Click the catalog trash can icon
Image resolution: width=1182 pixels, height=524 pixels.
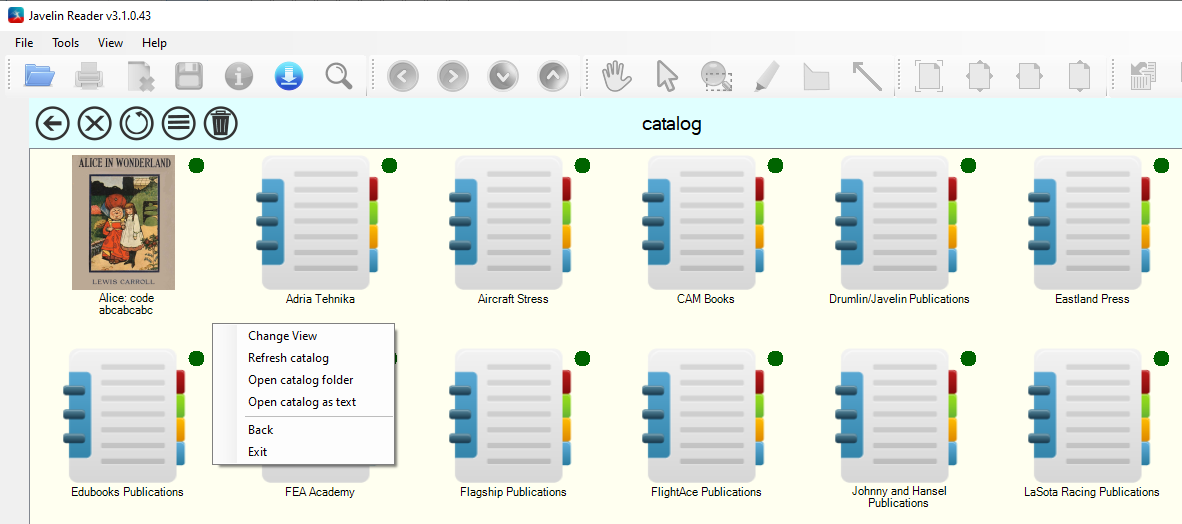coord(221,124)
